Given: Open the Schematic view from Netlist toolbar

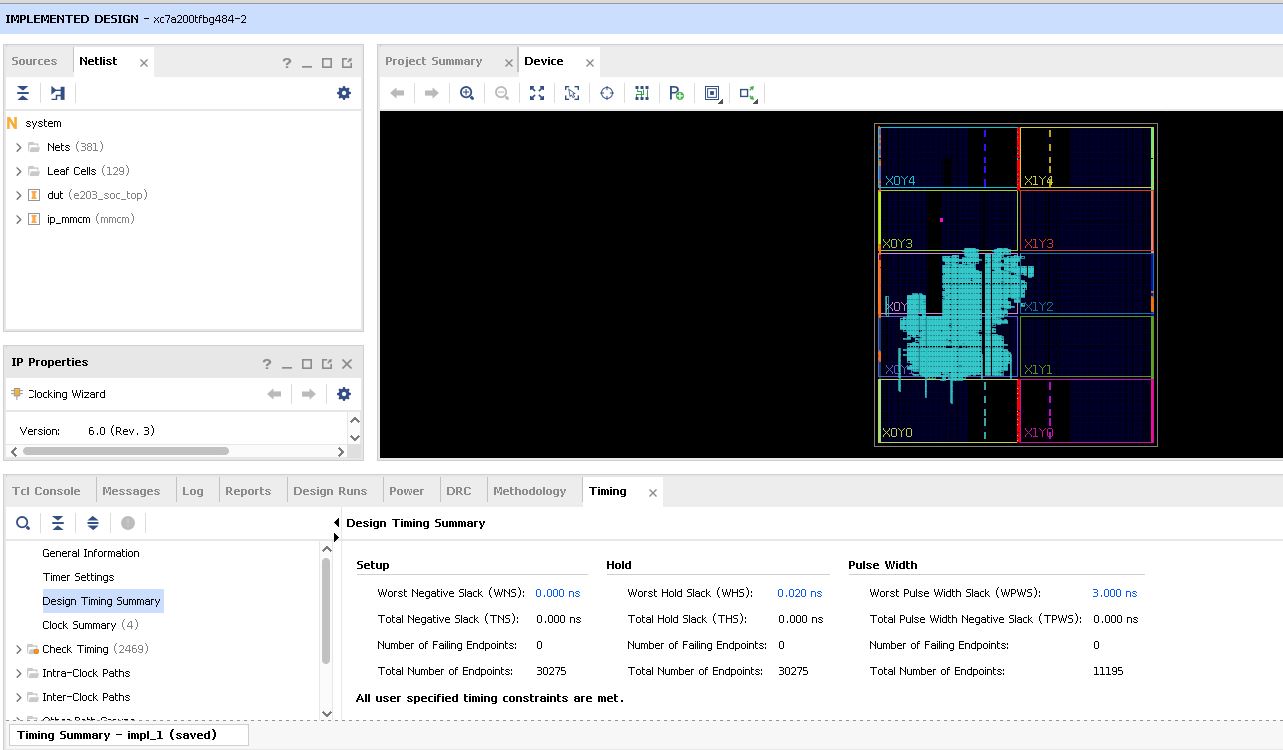Looking at the screenshot, I should (x=58, y=93).
